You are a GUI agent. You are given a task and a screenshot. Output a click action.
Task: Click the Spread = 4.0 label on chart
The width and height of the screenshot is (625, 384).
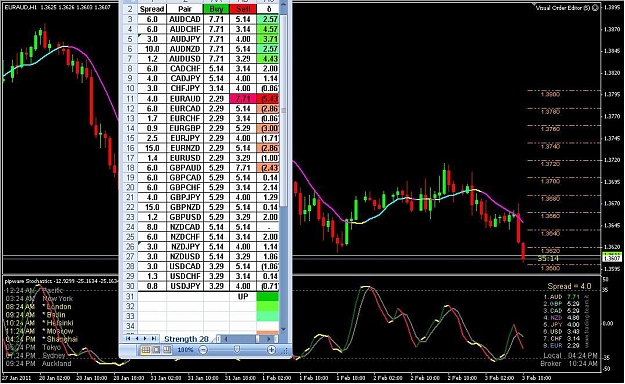tap(569, 286)
